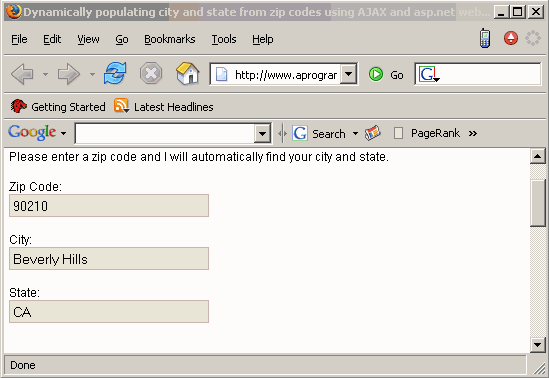Go to the Home page icon

coord(188,73)
